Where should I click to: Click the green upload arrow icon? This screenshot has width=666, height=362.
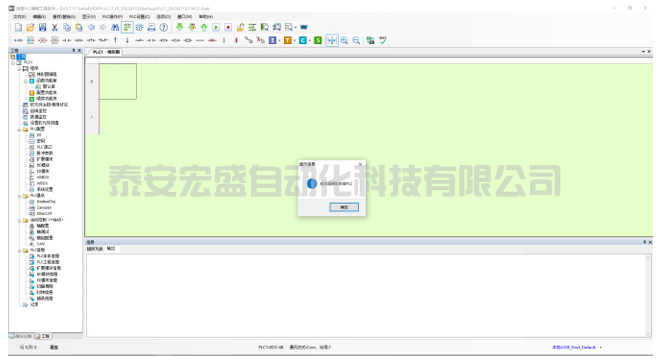[x=204, y=28]
